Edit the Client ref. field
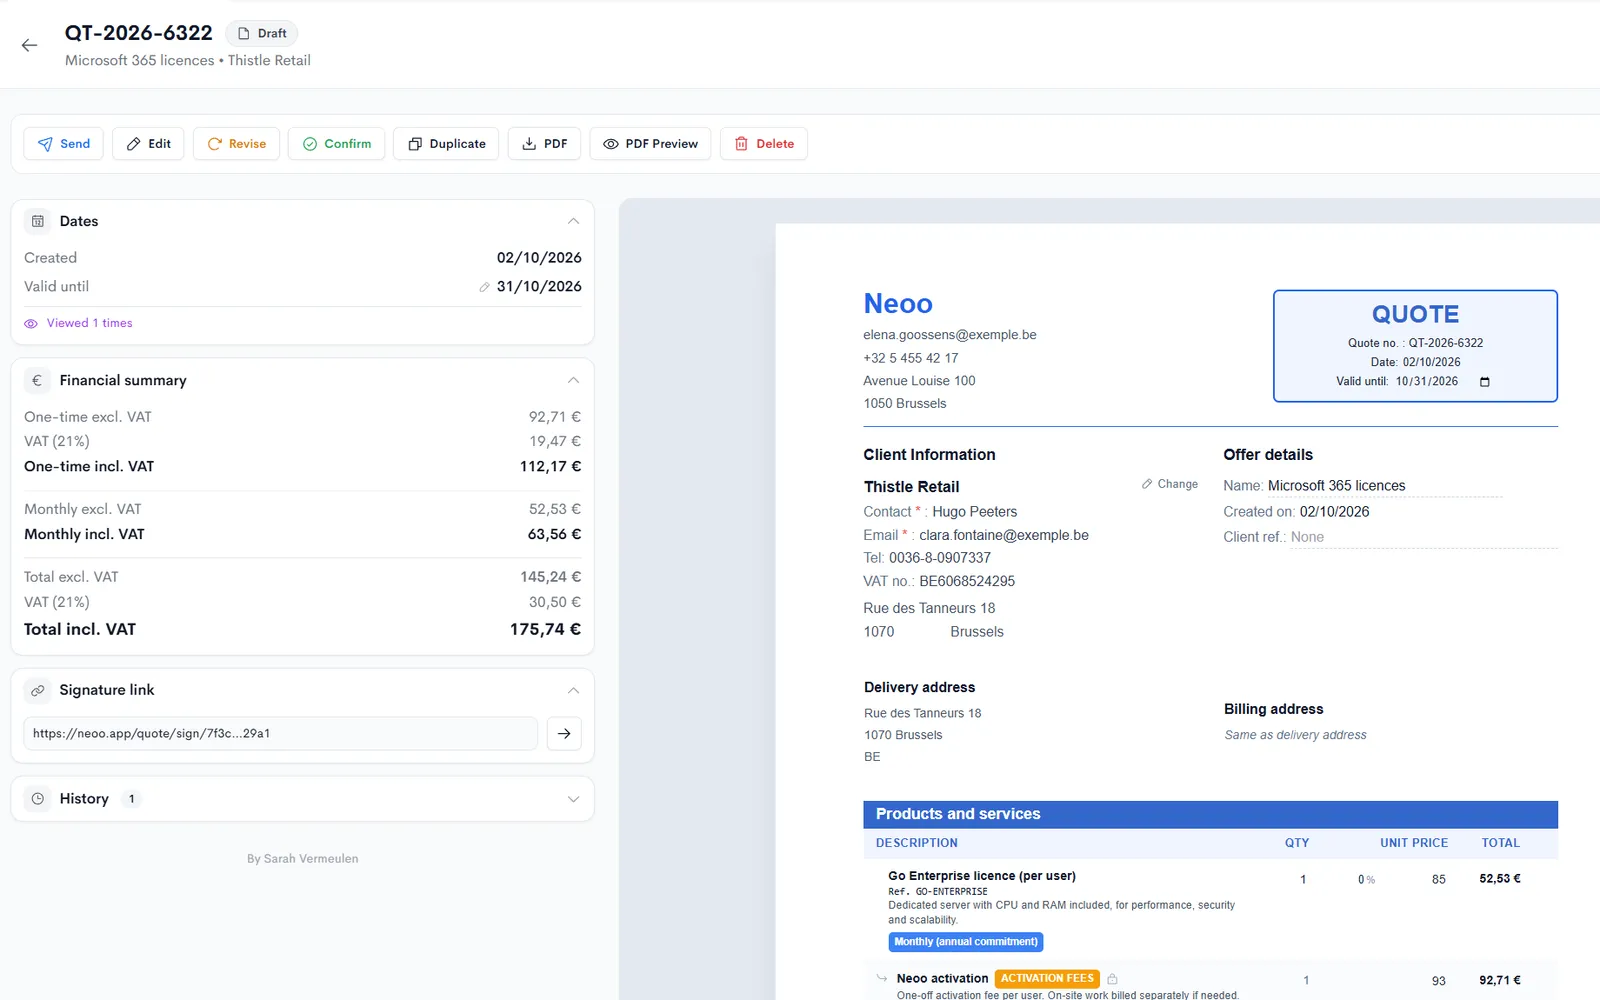 click(x=1423, y=537)
